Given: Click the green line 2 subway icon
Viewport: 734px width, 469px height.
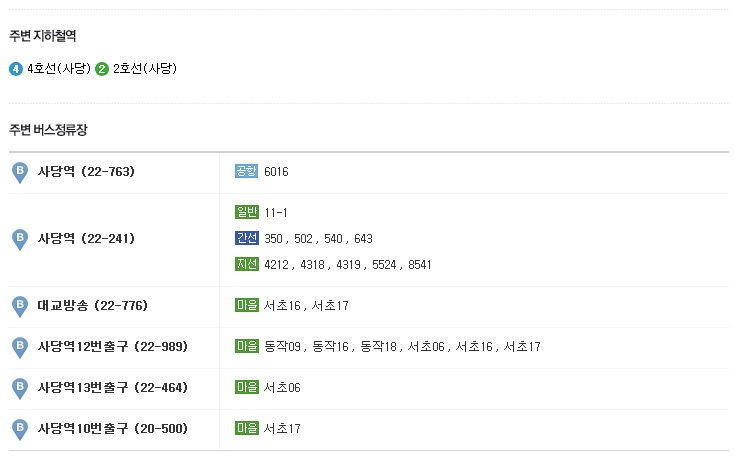Looking at the screenshot, I should [x=102, y=69].
